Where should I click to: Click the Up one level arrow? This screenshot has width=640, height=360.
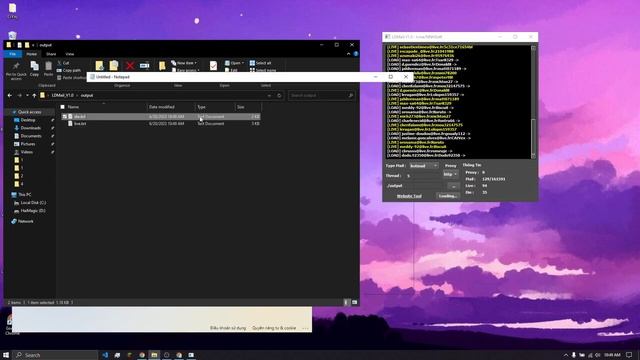pyautogui.click(x=34, y=95)
